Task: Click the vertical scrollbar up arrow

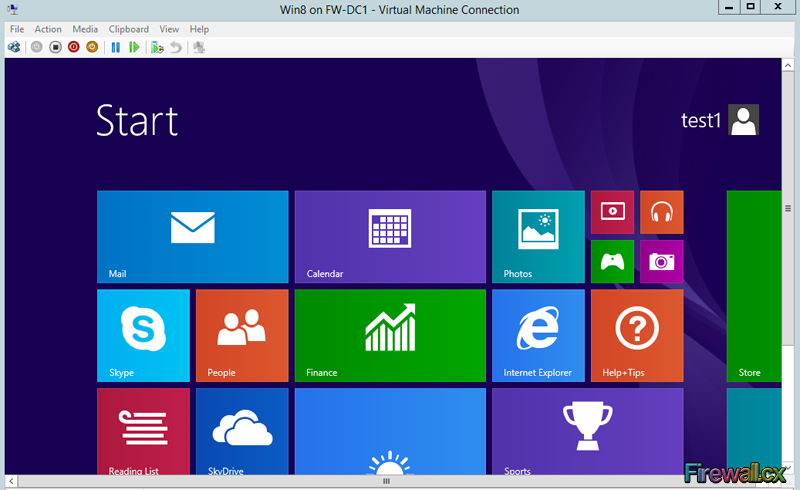Action: click(788, 65)
